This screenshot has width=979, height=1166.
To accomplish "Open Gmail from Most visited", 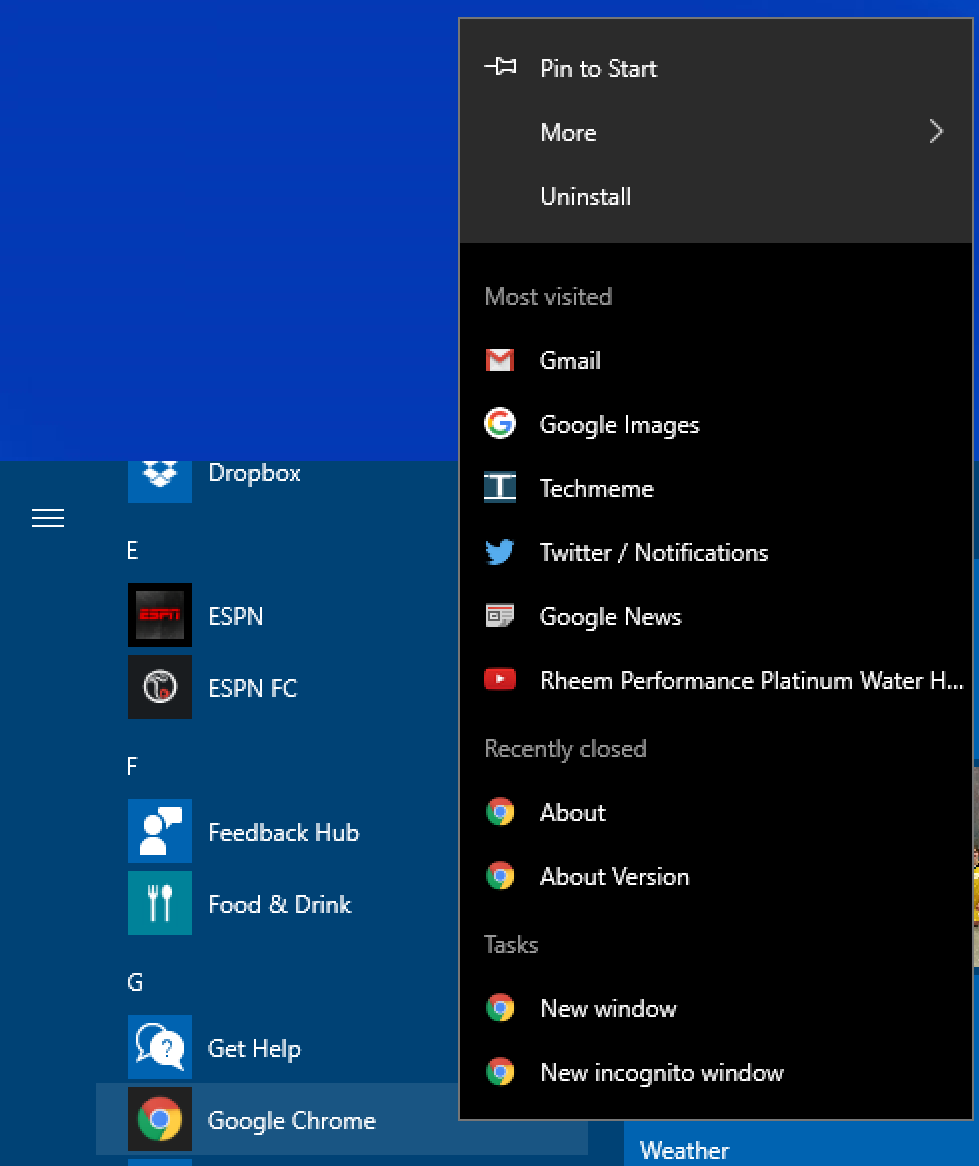I will coord(715,361).
